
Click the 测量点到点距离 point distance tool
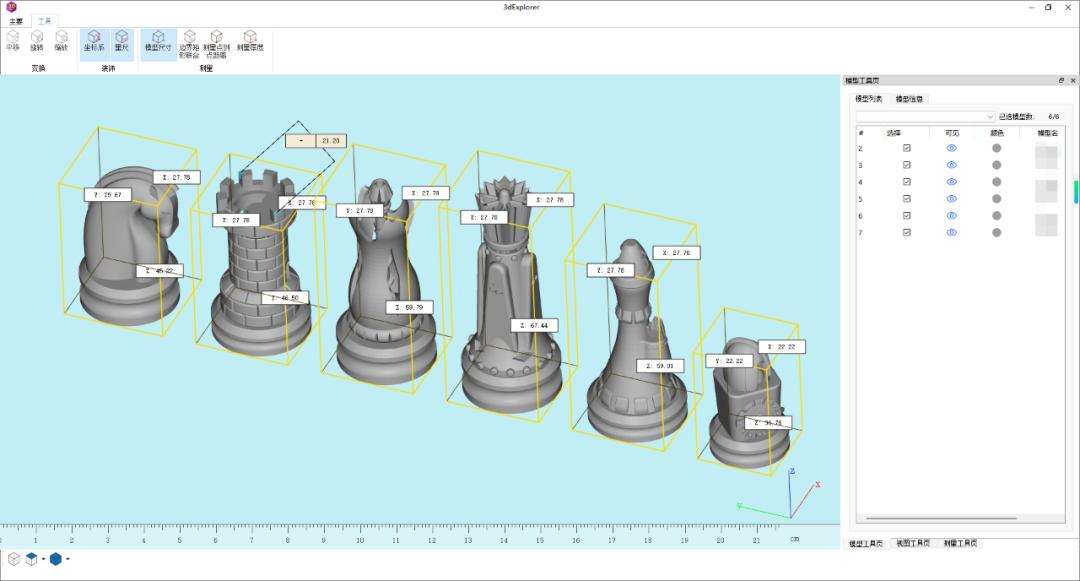(216, 44)
